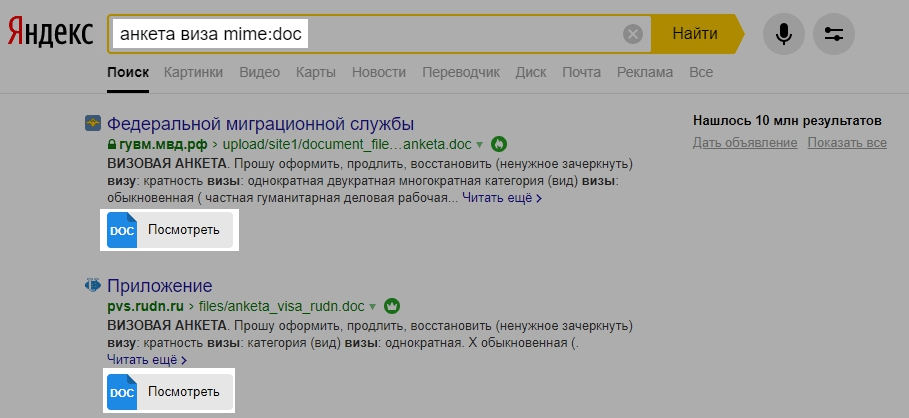Clear the search query with X icon
This screenshot has width=909, height=418.
pyautogui.click(x=633, y=34)
